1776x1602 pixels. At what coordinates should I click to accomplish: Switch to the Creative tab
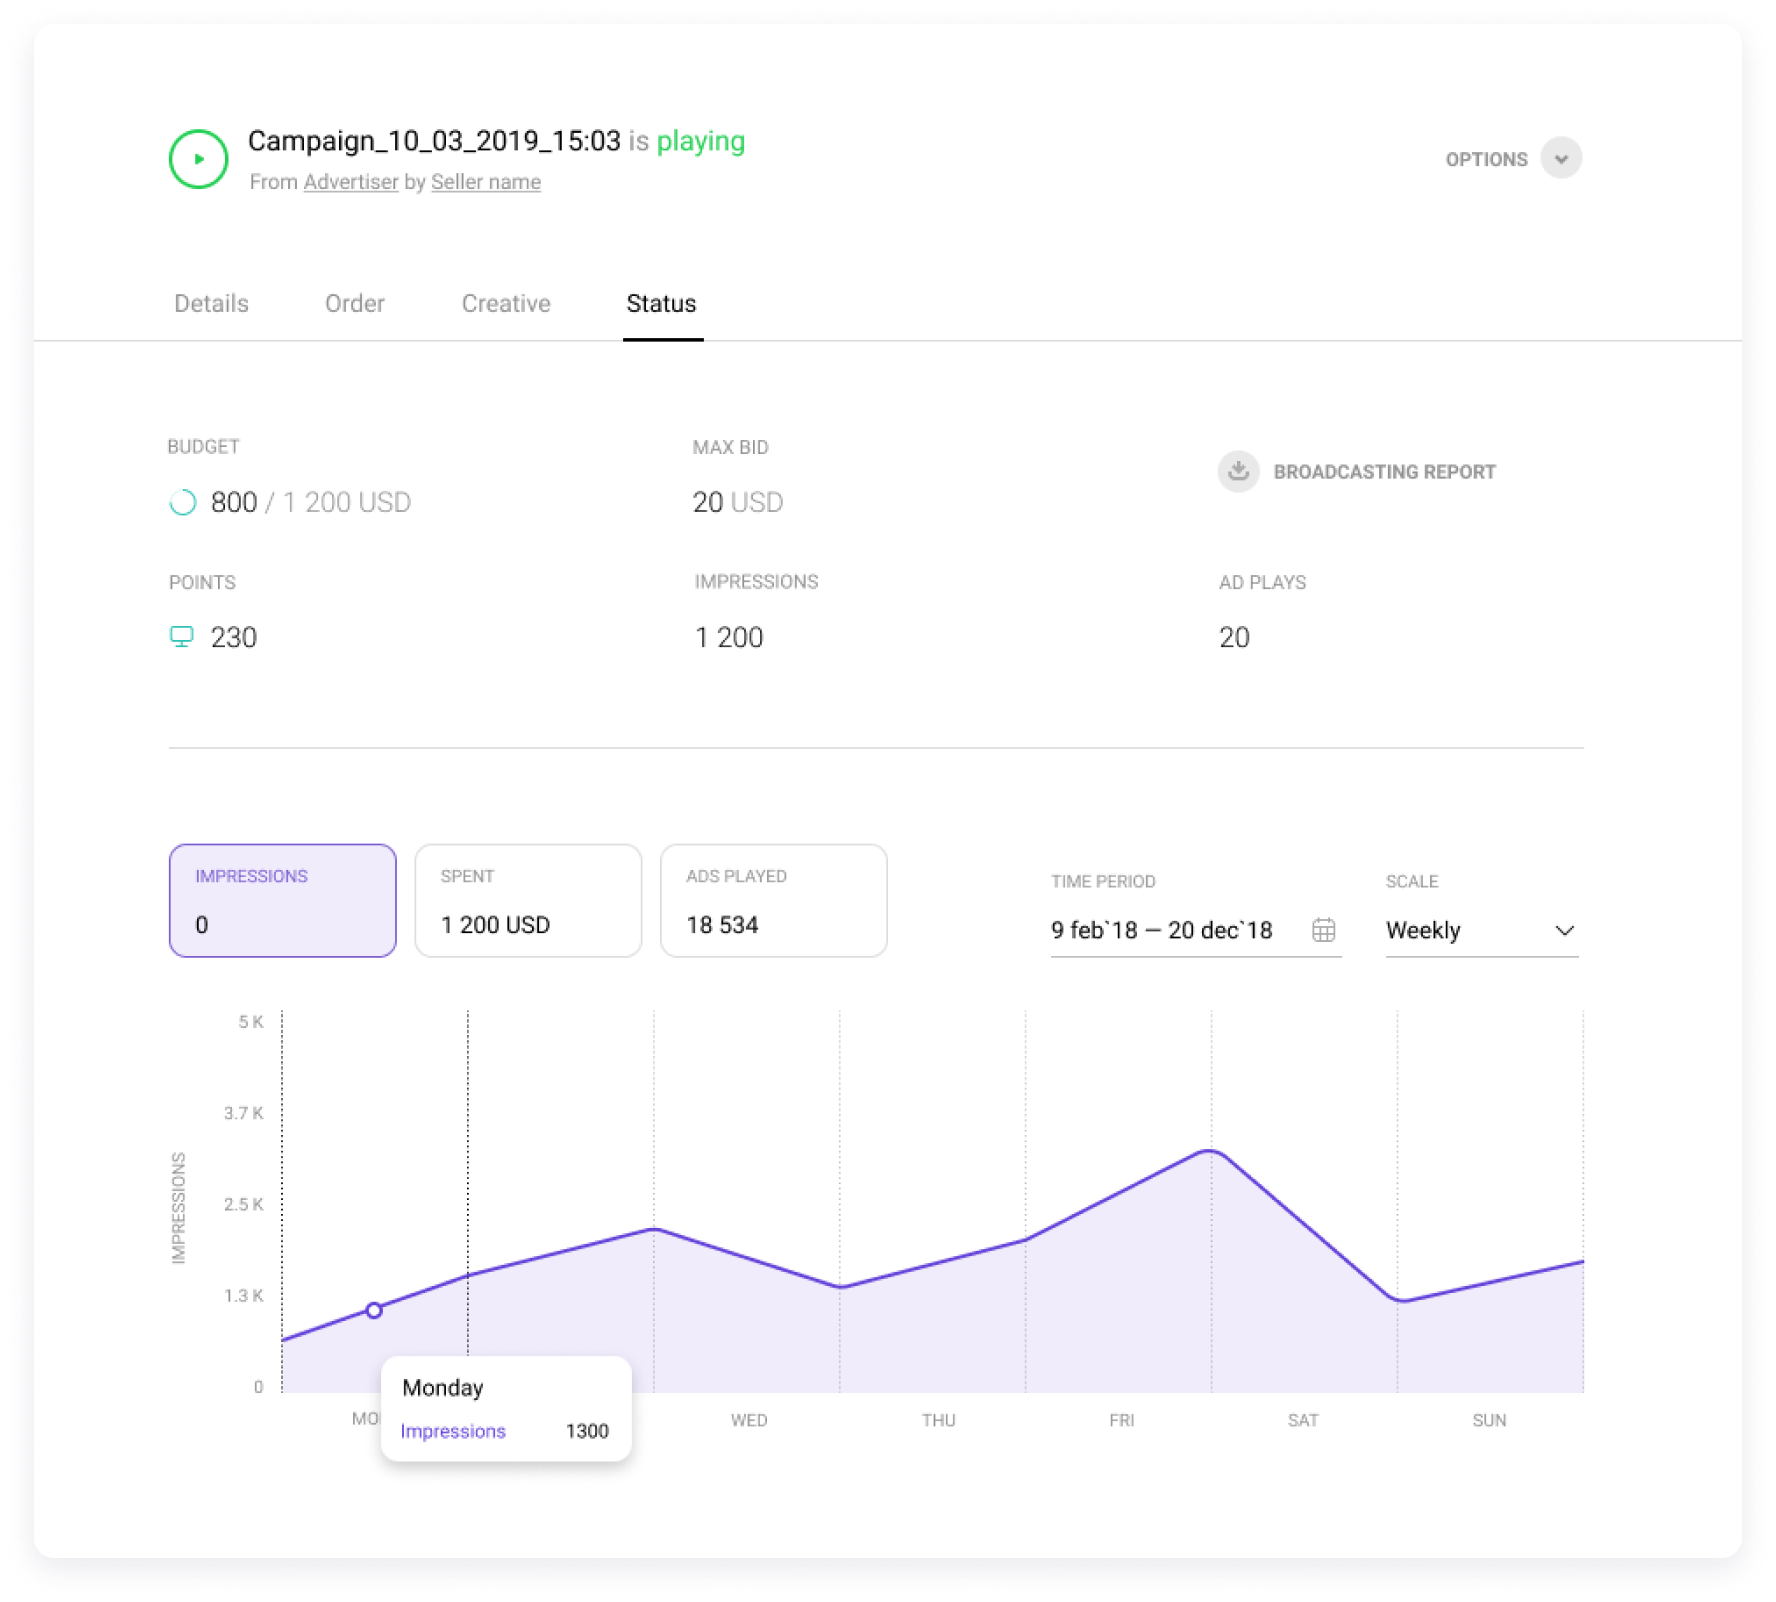click(x=506, y=304)
